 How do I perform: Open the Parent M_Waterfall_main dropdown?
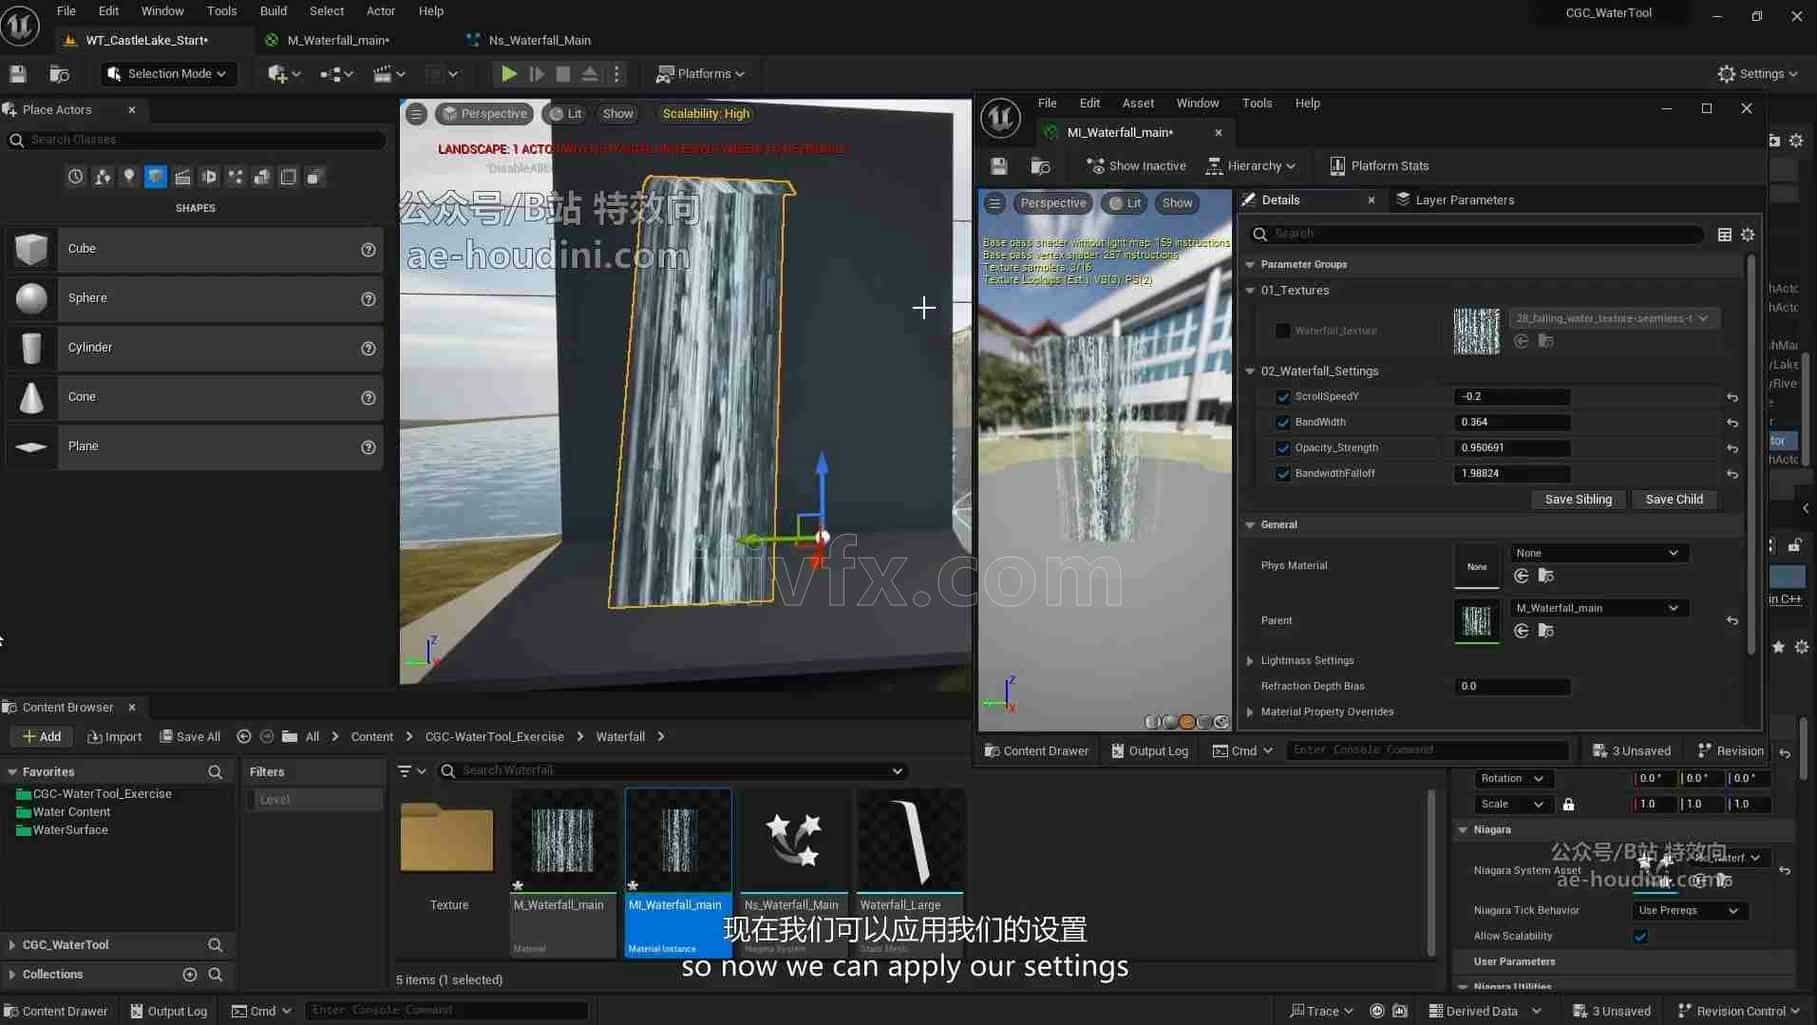pyautogui.click(x=1597, y=608)
